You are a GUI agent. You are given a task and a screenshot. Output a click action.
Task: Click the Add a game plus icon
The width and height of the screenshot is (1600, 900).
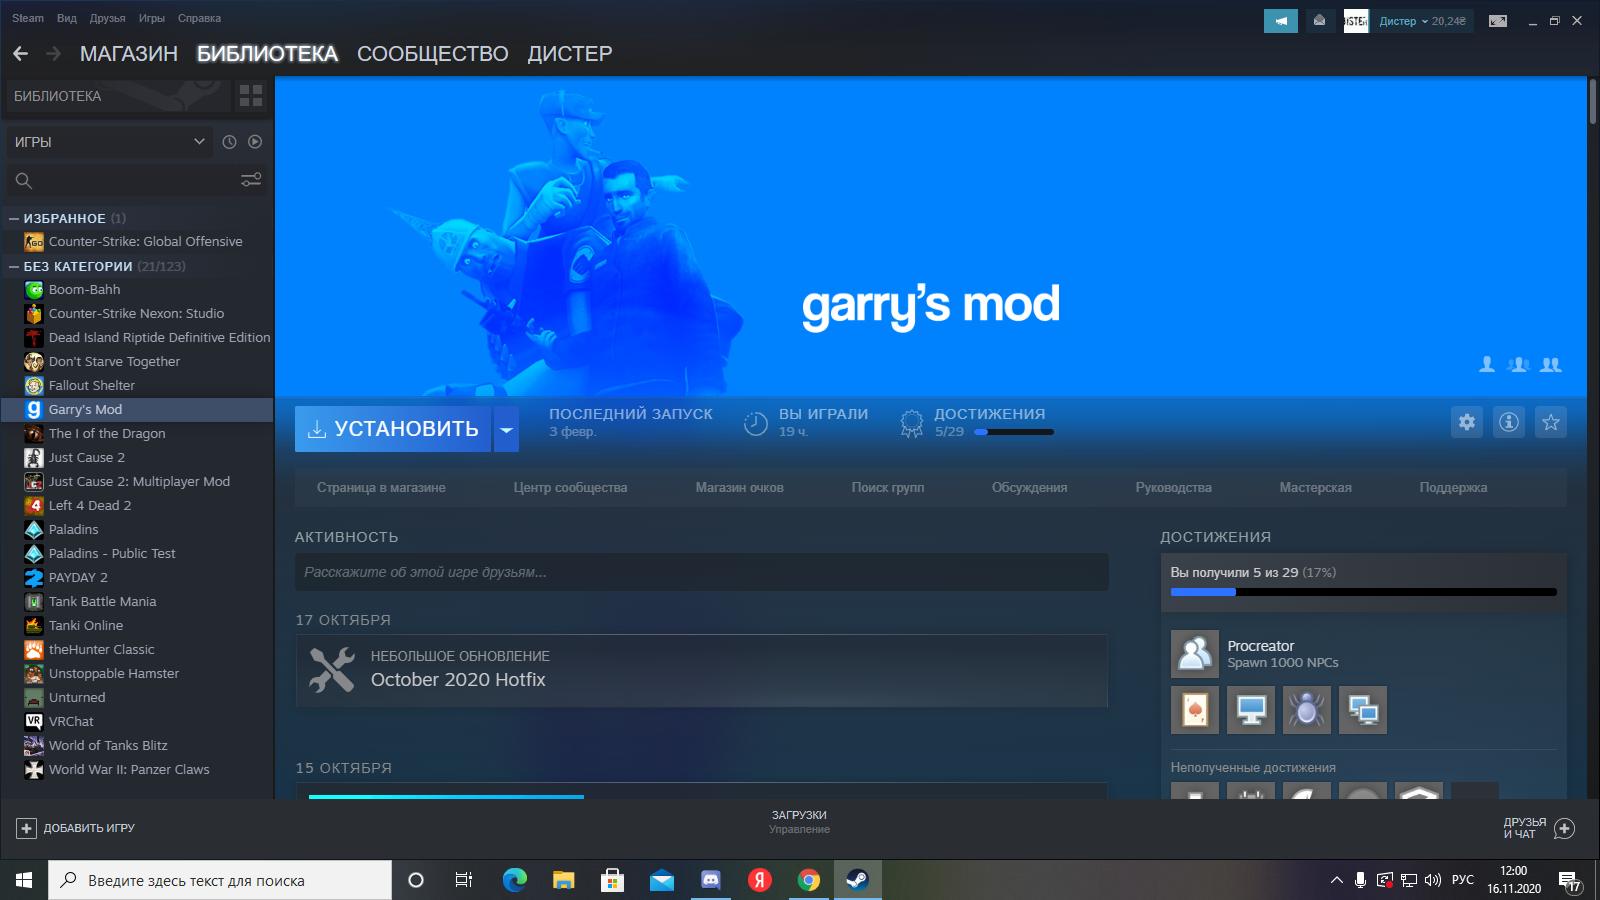pyautogui.click(x=26, y=828)
